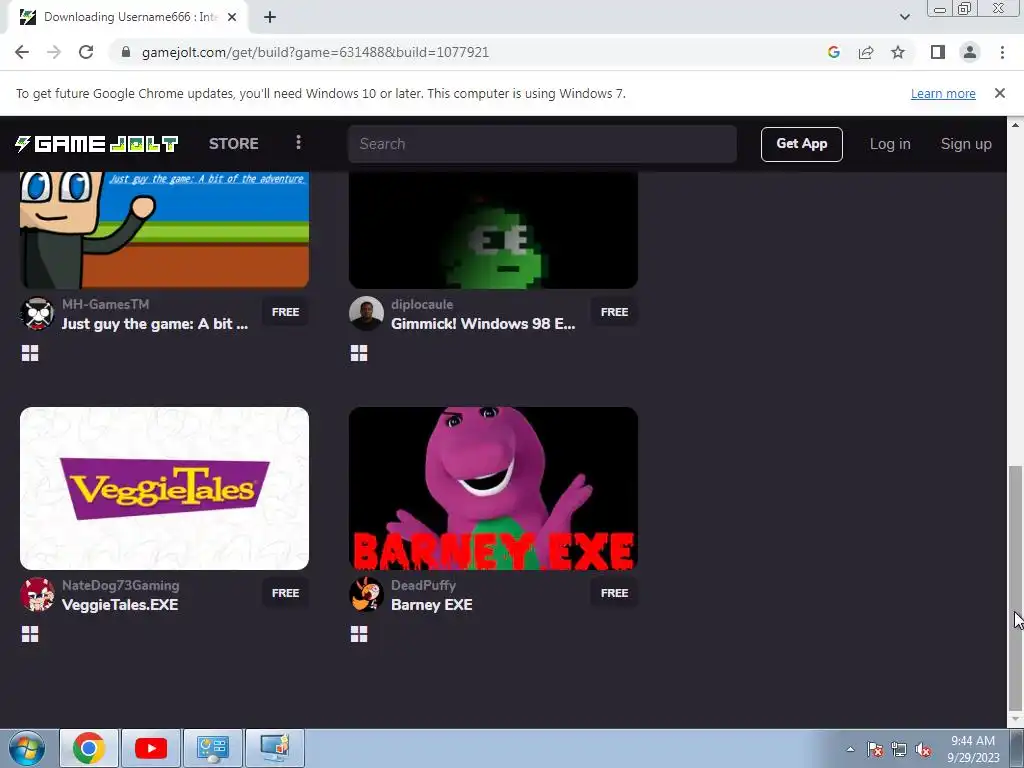Click scrollbar down arrow
The height and width of the screenshot is (768, 1024).
click(x=1014, y=720)
